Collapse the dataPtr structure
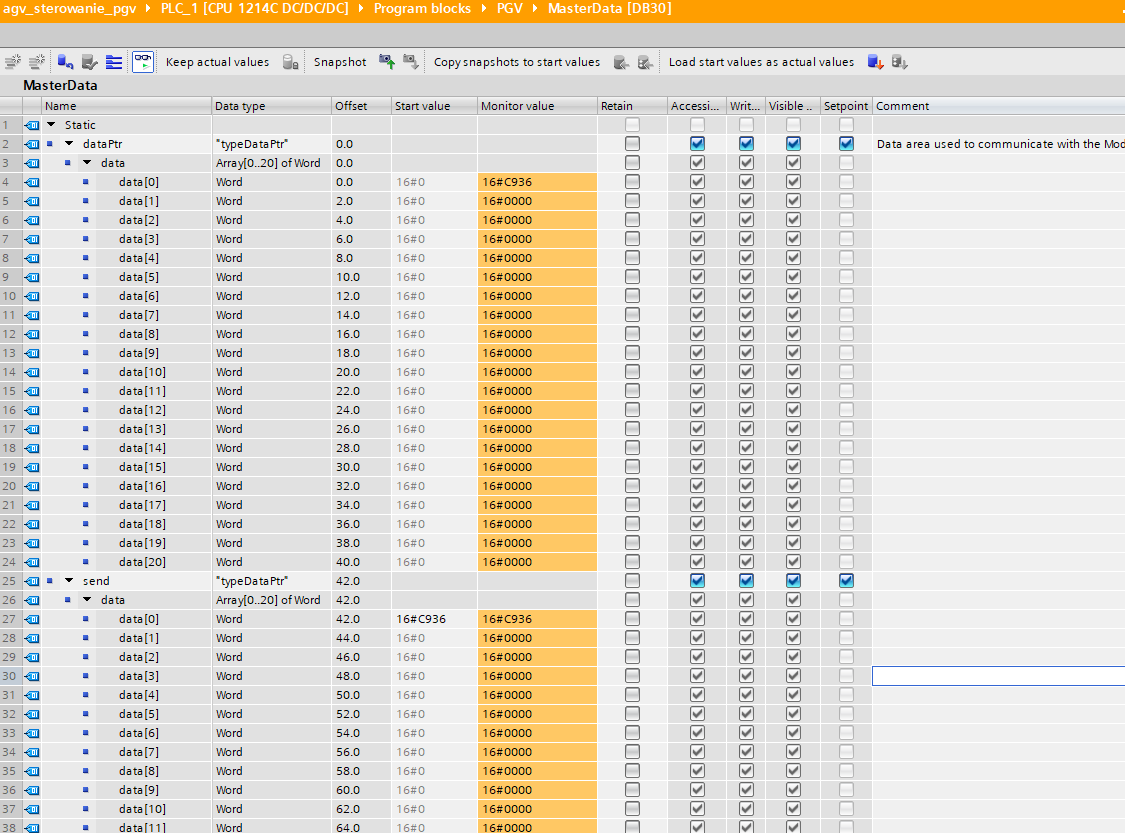The width and height of the screenshot is (1125, 833). pyautogui.click(x=69, y=144)
